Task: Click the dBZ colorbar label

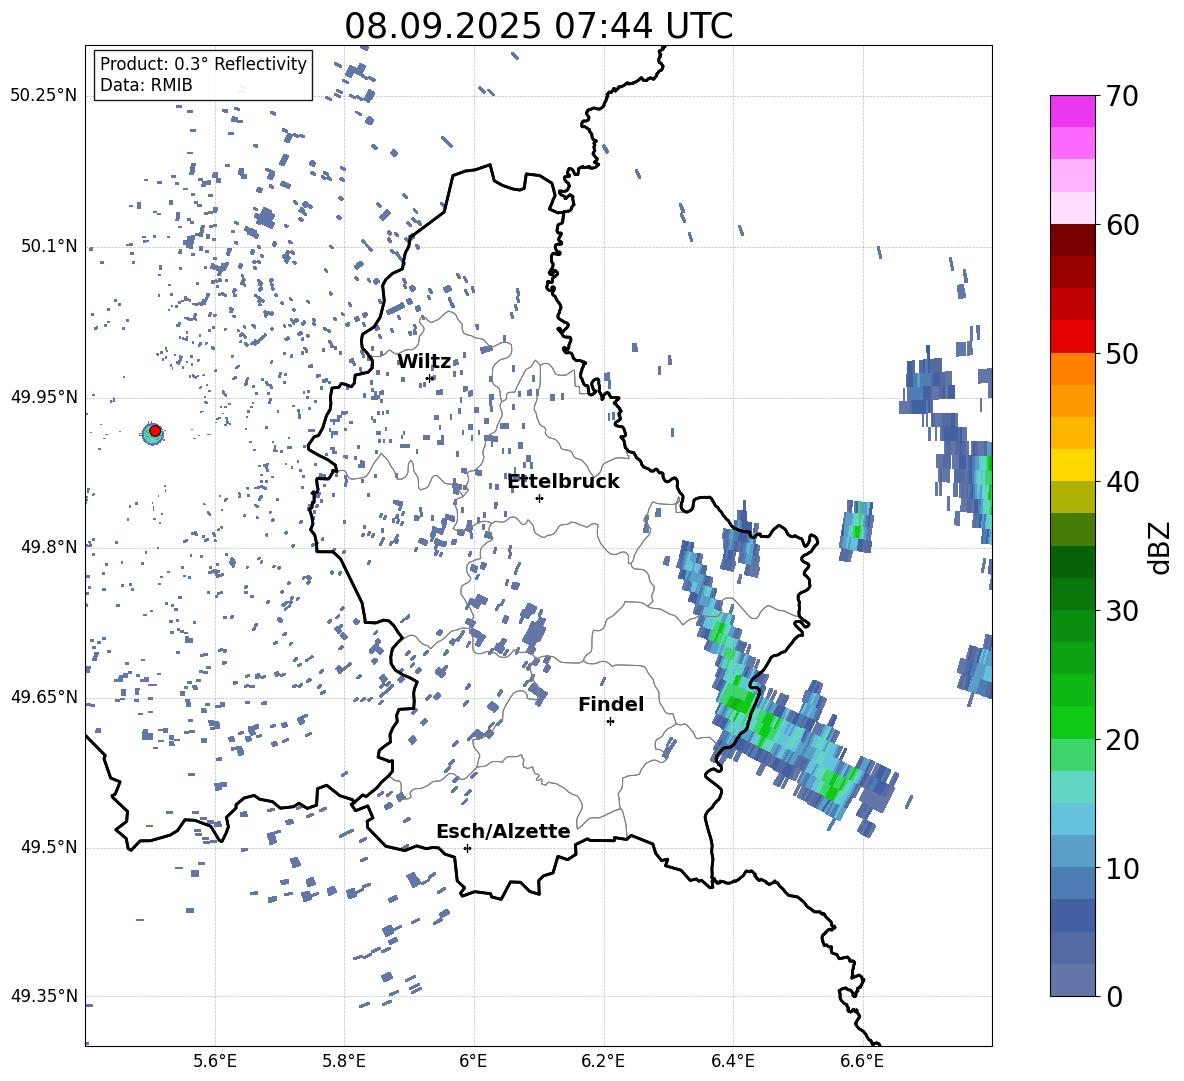Action: (x=1161, y=547)
